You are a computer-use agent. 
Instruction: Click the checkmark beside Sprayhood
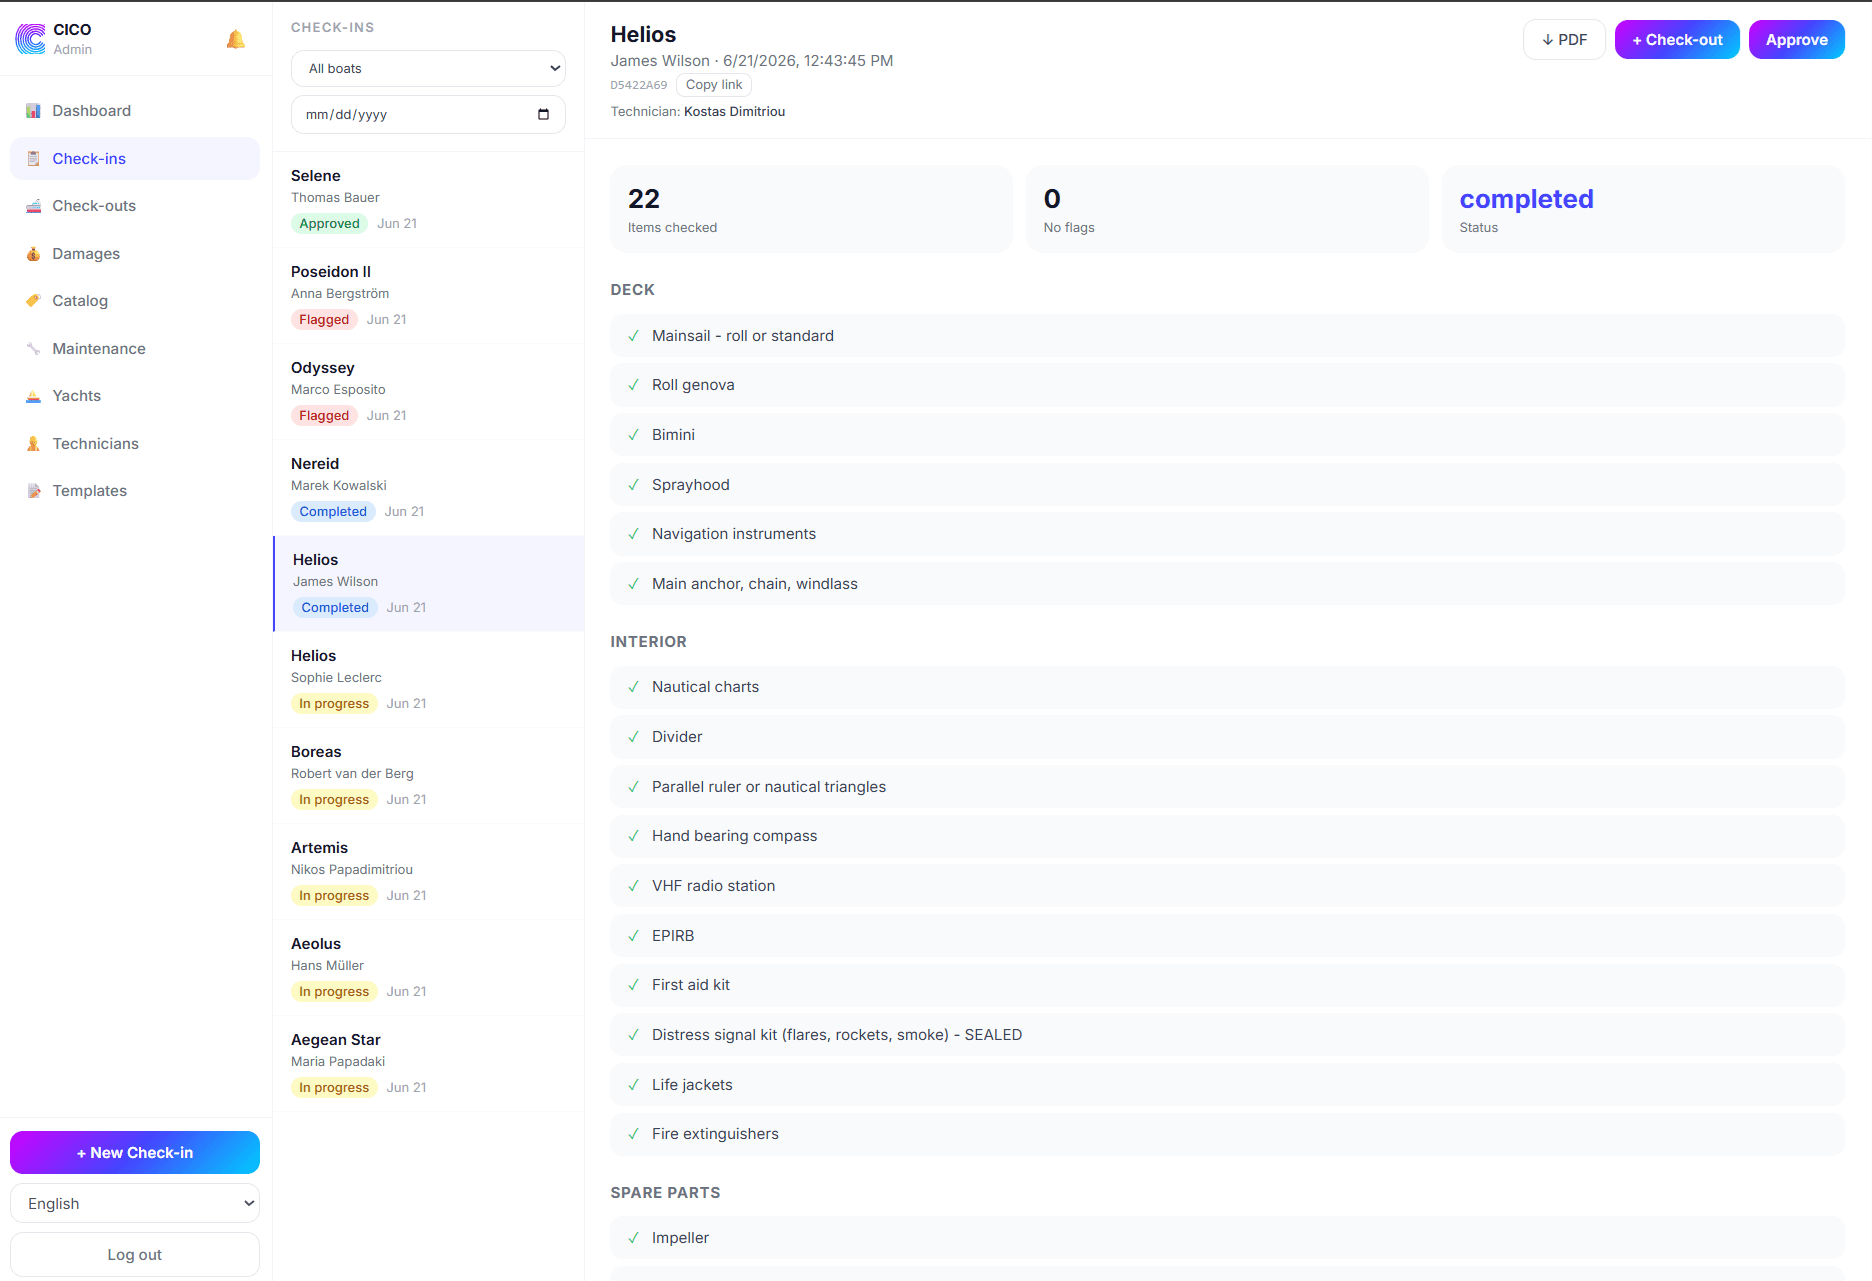[633, 485]
